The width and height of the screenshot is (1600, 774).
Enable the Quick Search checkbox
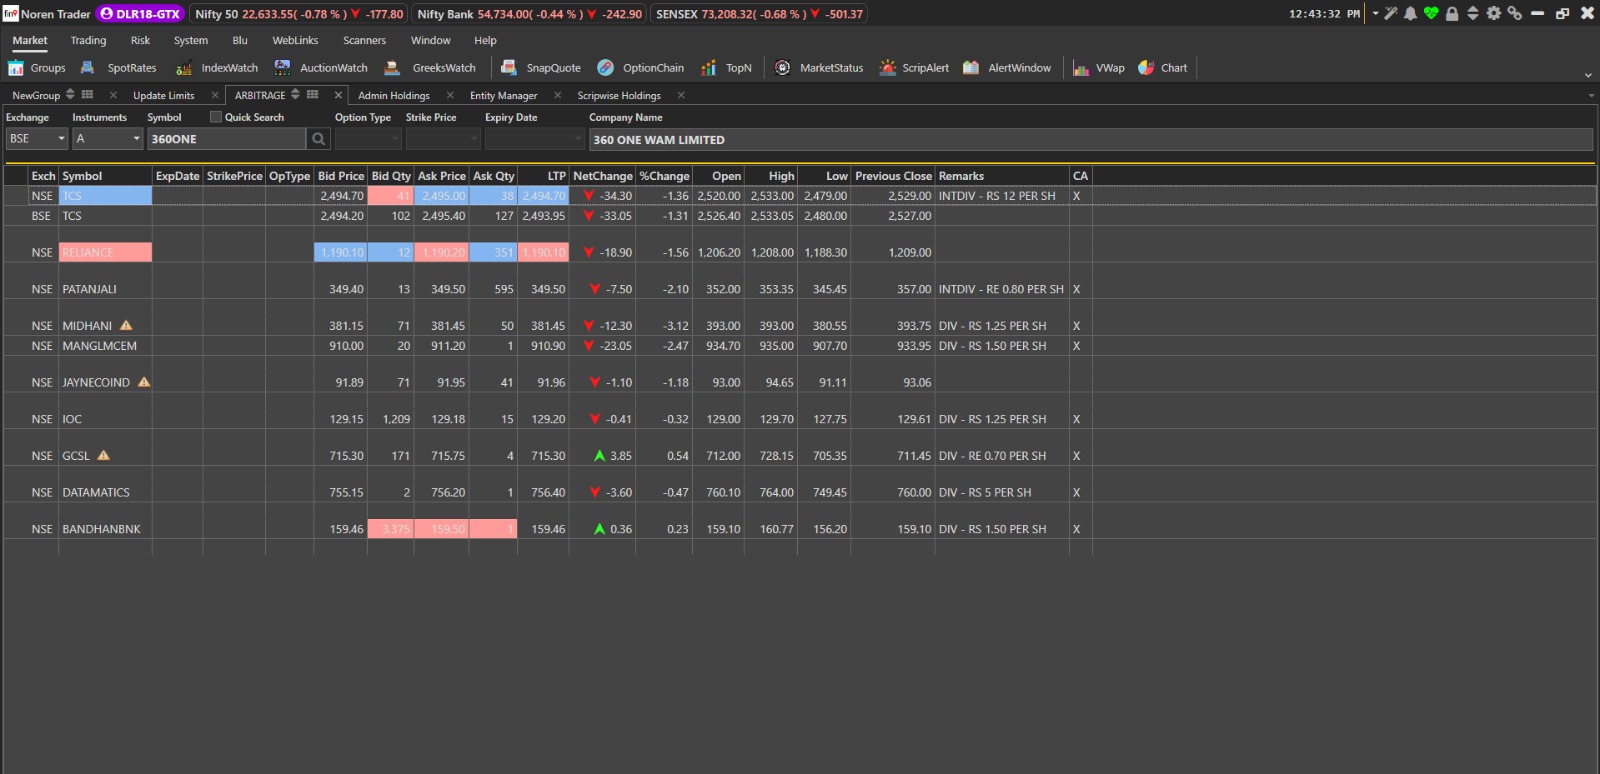(215, 117)
